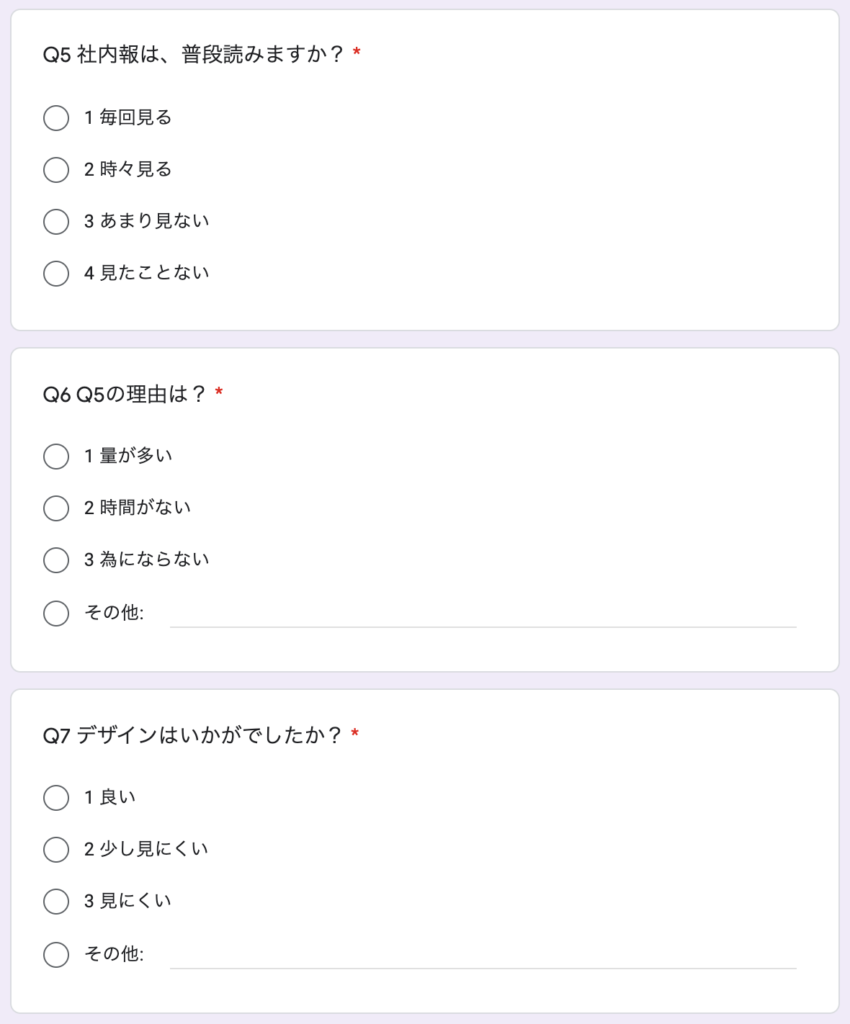Select the radio button for 1 毎回見る
This screenshot has height=1024, width=850.
pyautogui.click(x=56, y=118)
